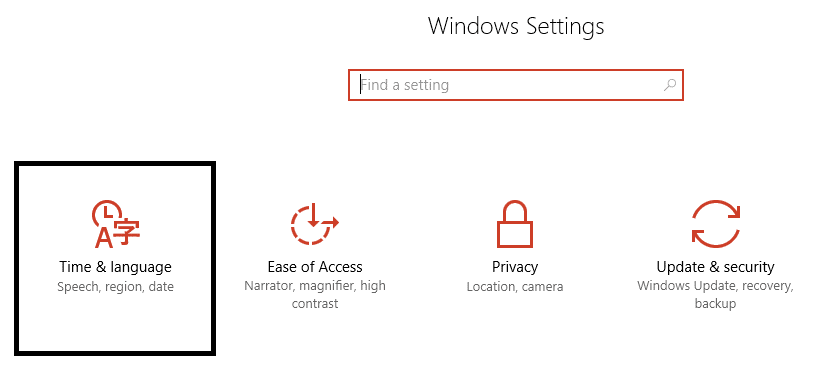This screenshot has width=832, height=390.
Task: Choose the Update & security tile
Action: [x=715, y=258]
